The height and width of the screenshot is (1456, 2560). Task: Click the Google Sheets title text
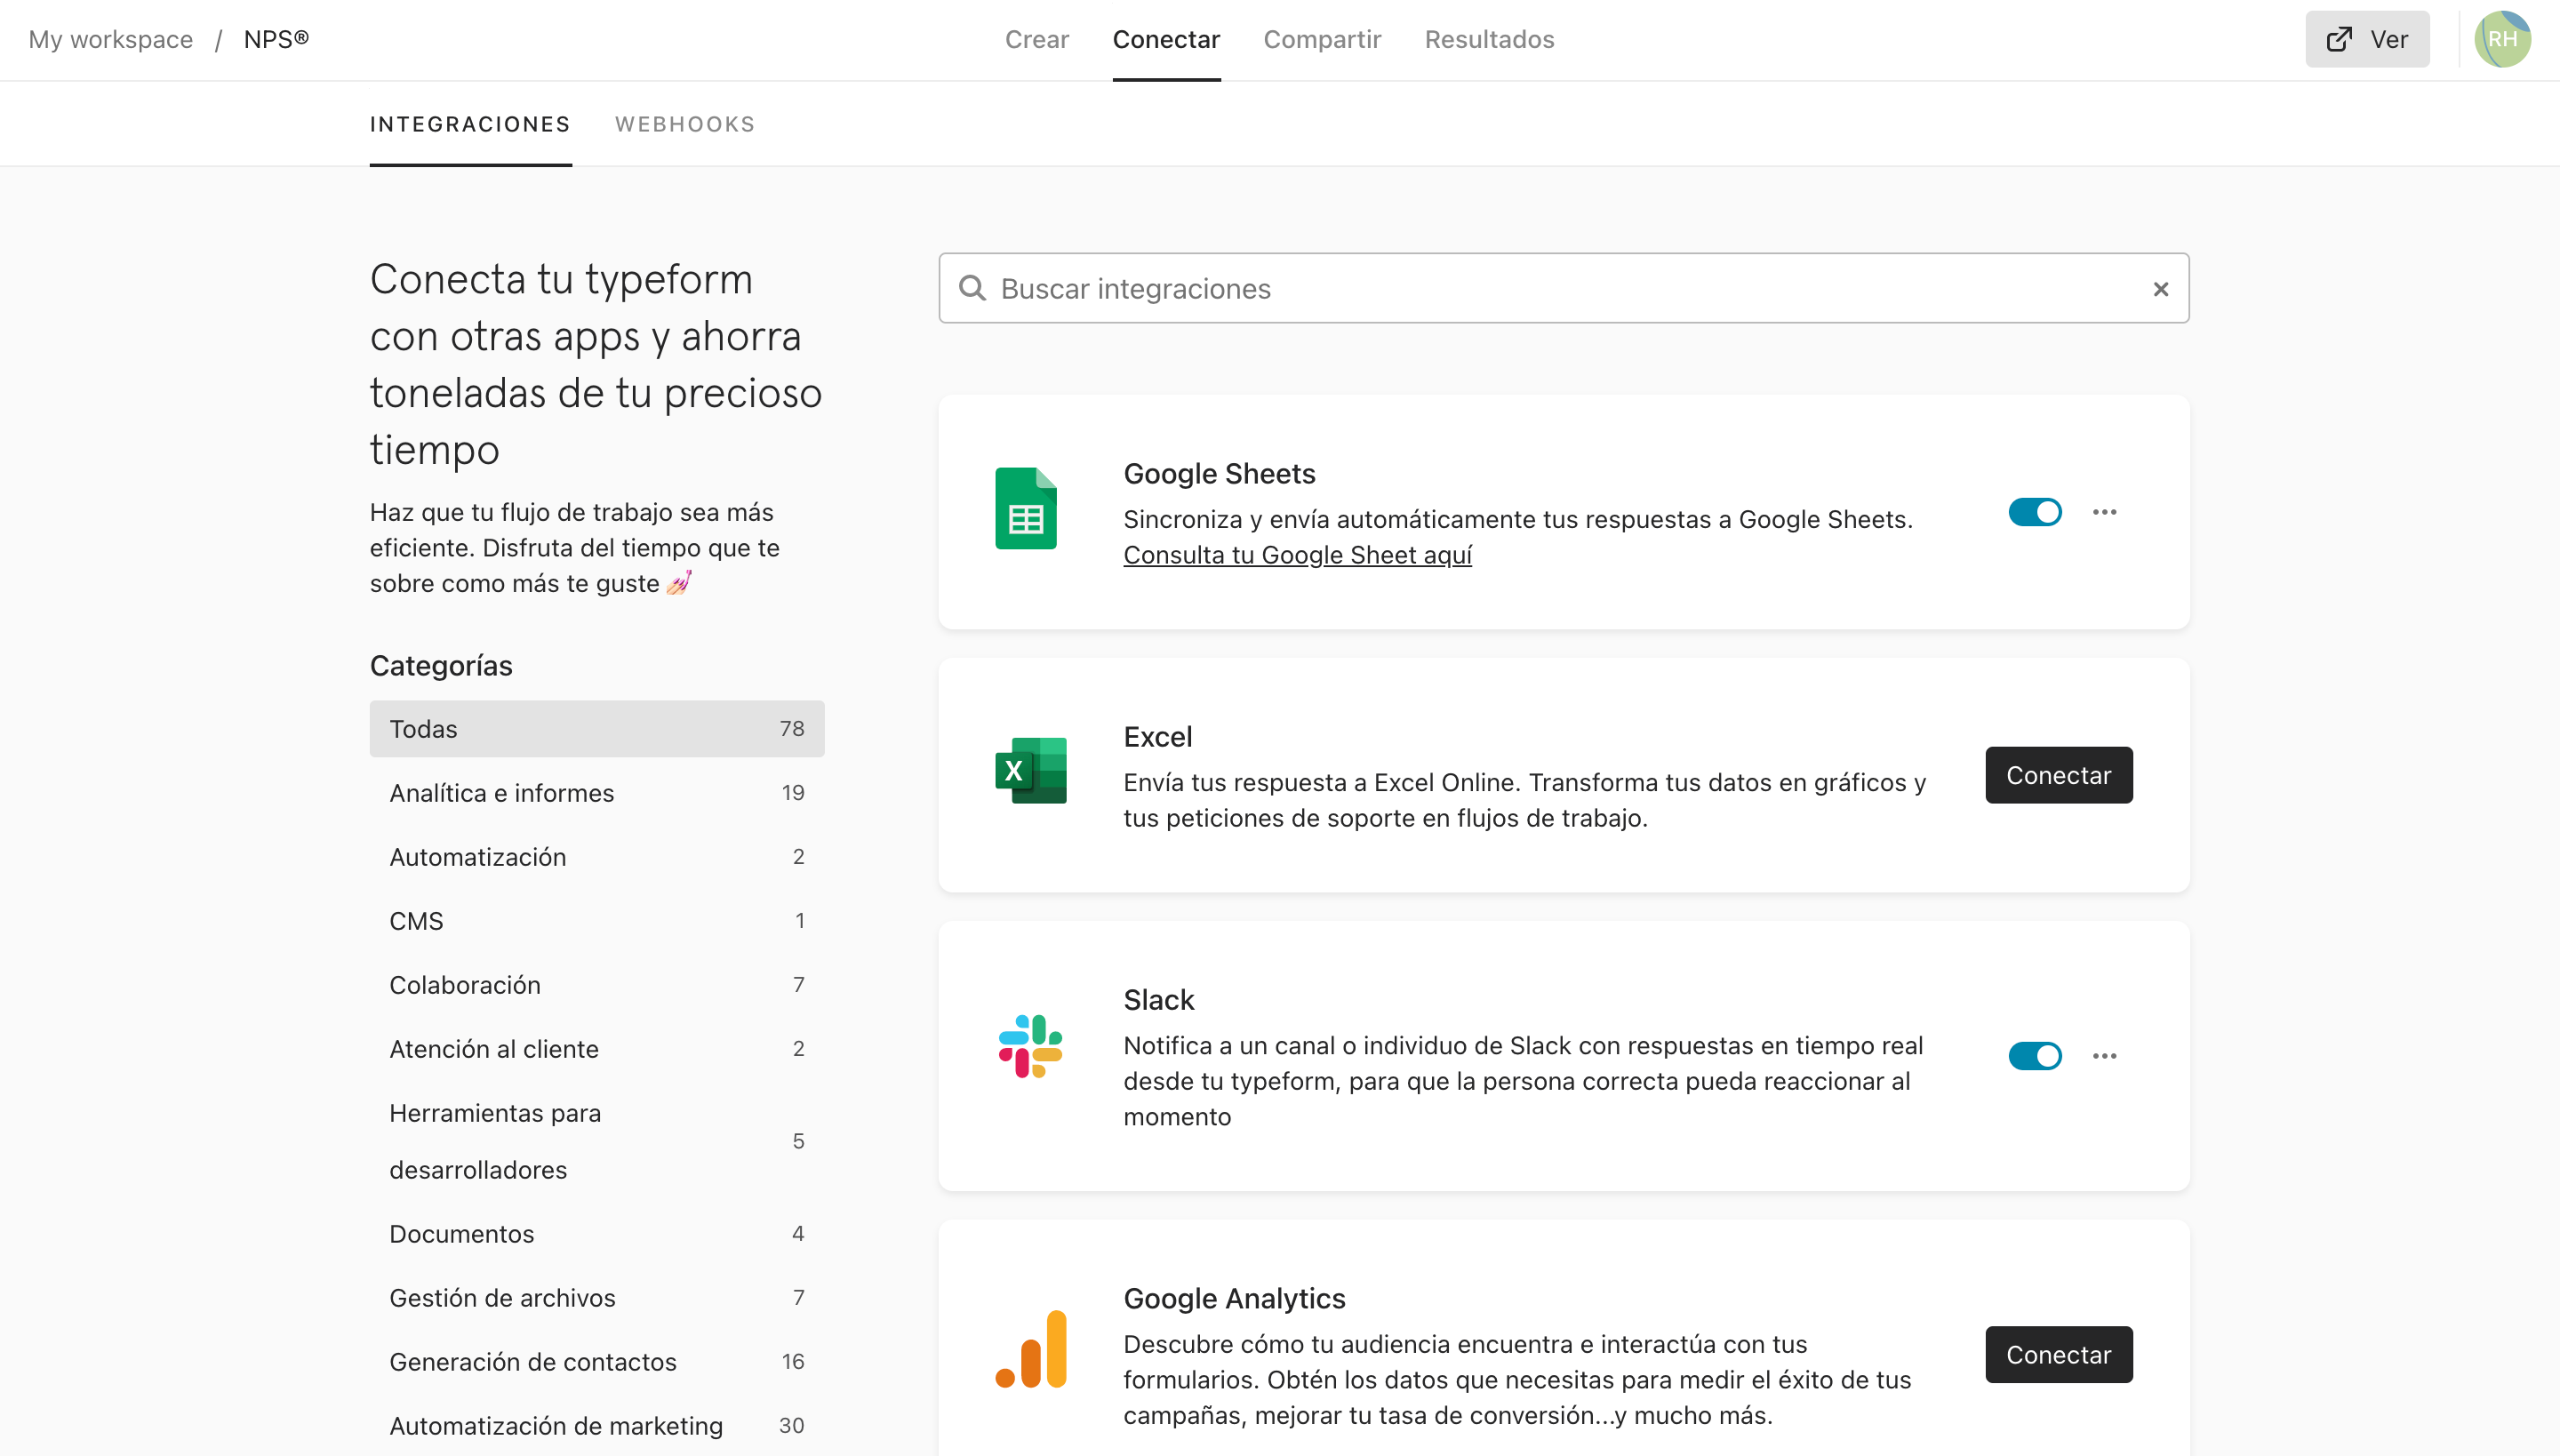coord(1219,474)
